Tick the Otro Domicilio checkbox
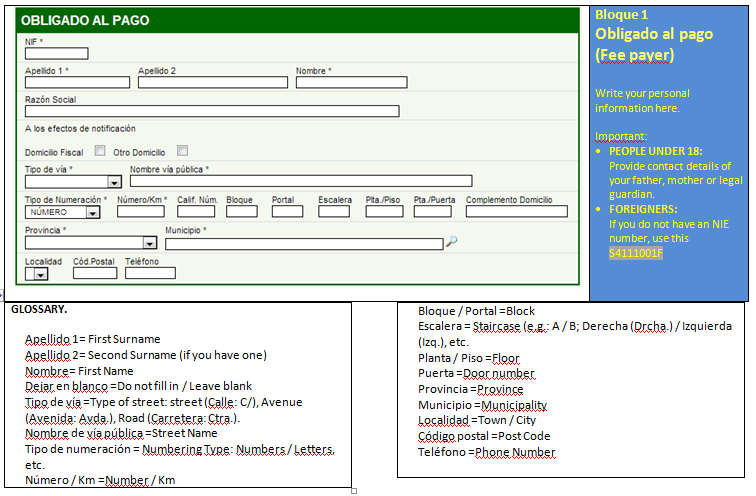The height and width of the screenshot is (496, 756). pyautogui.click(x=182, y=151)
